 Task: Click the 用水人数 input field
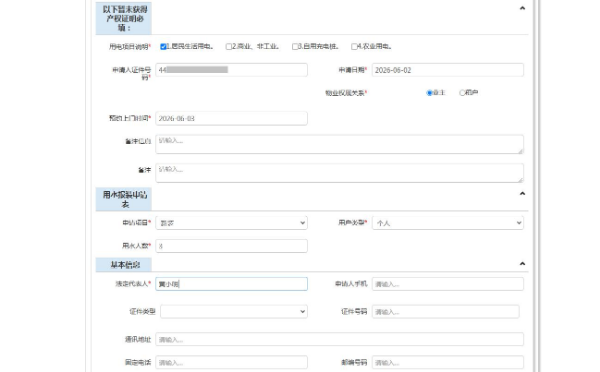[x=232, y=246]
